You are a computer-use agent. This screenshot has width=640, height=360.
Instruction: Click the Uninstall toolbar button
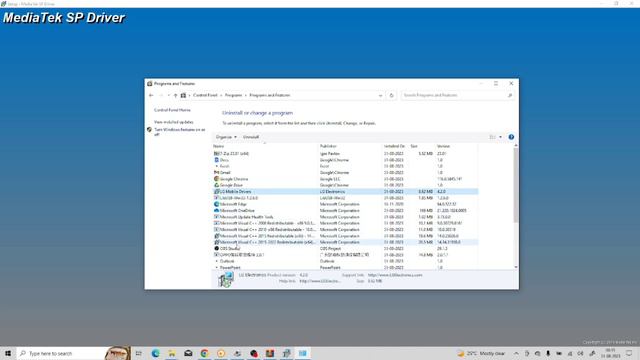coord(251,137)
